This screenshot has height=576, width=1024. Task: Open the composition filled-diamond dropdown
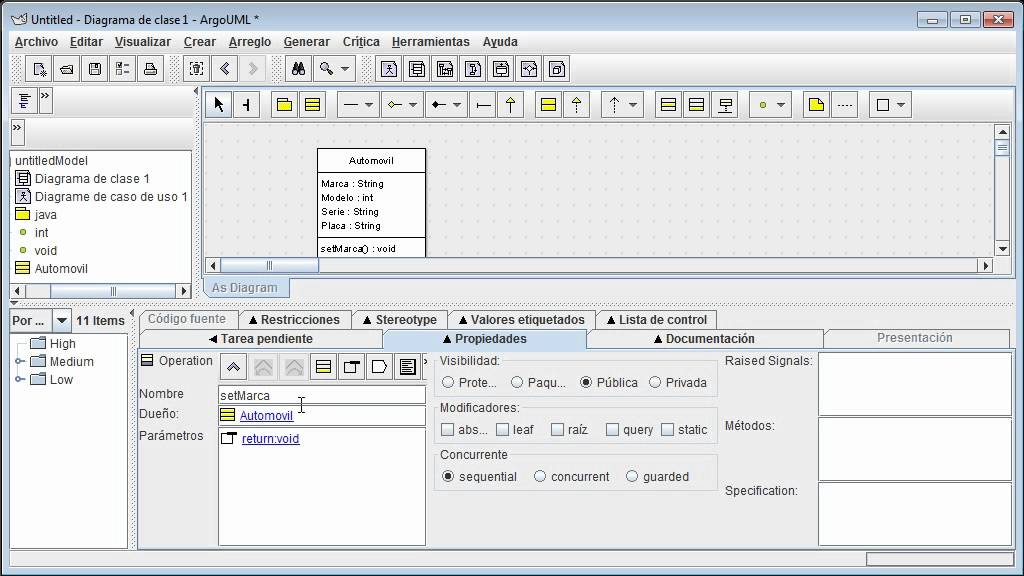[456, 104]
